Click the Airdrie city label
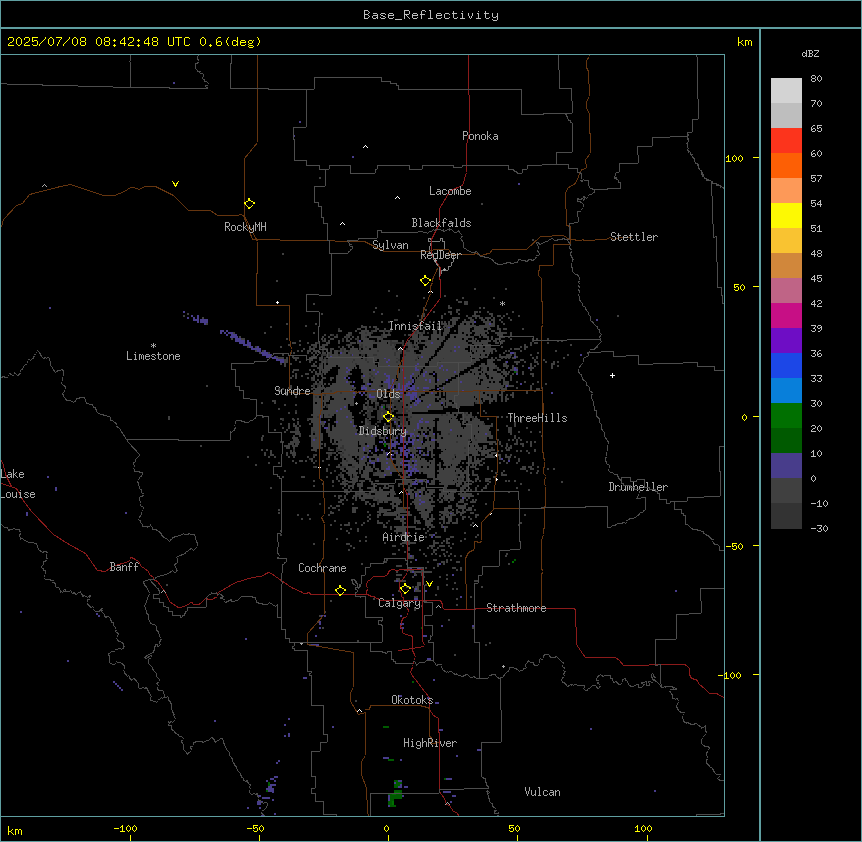The width and height of the screenshot is (862, 842). [404, 537]
